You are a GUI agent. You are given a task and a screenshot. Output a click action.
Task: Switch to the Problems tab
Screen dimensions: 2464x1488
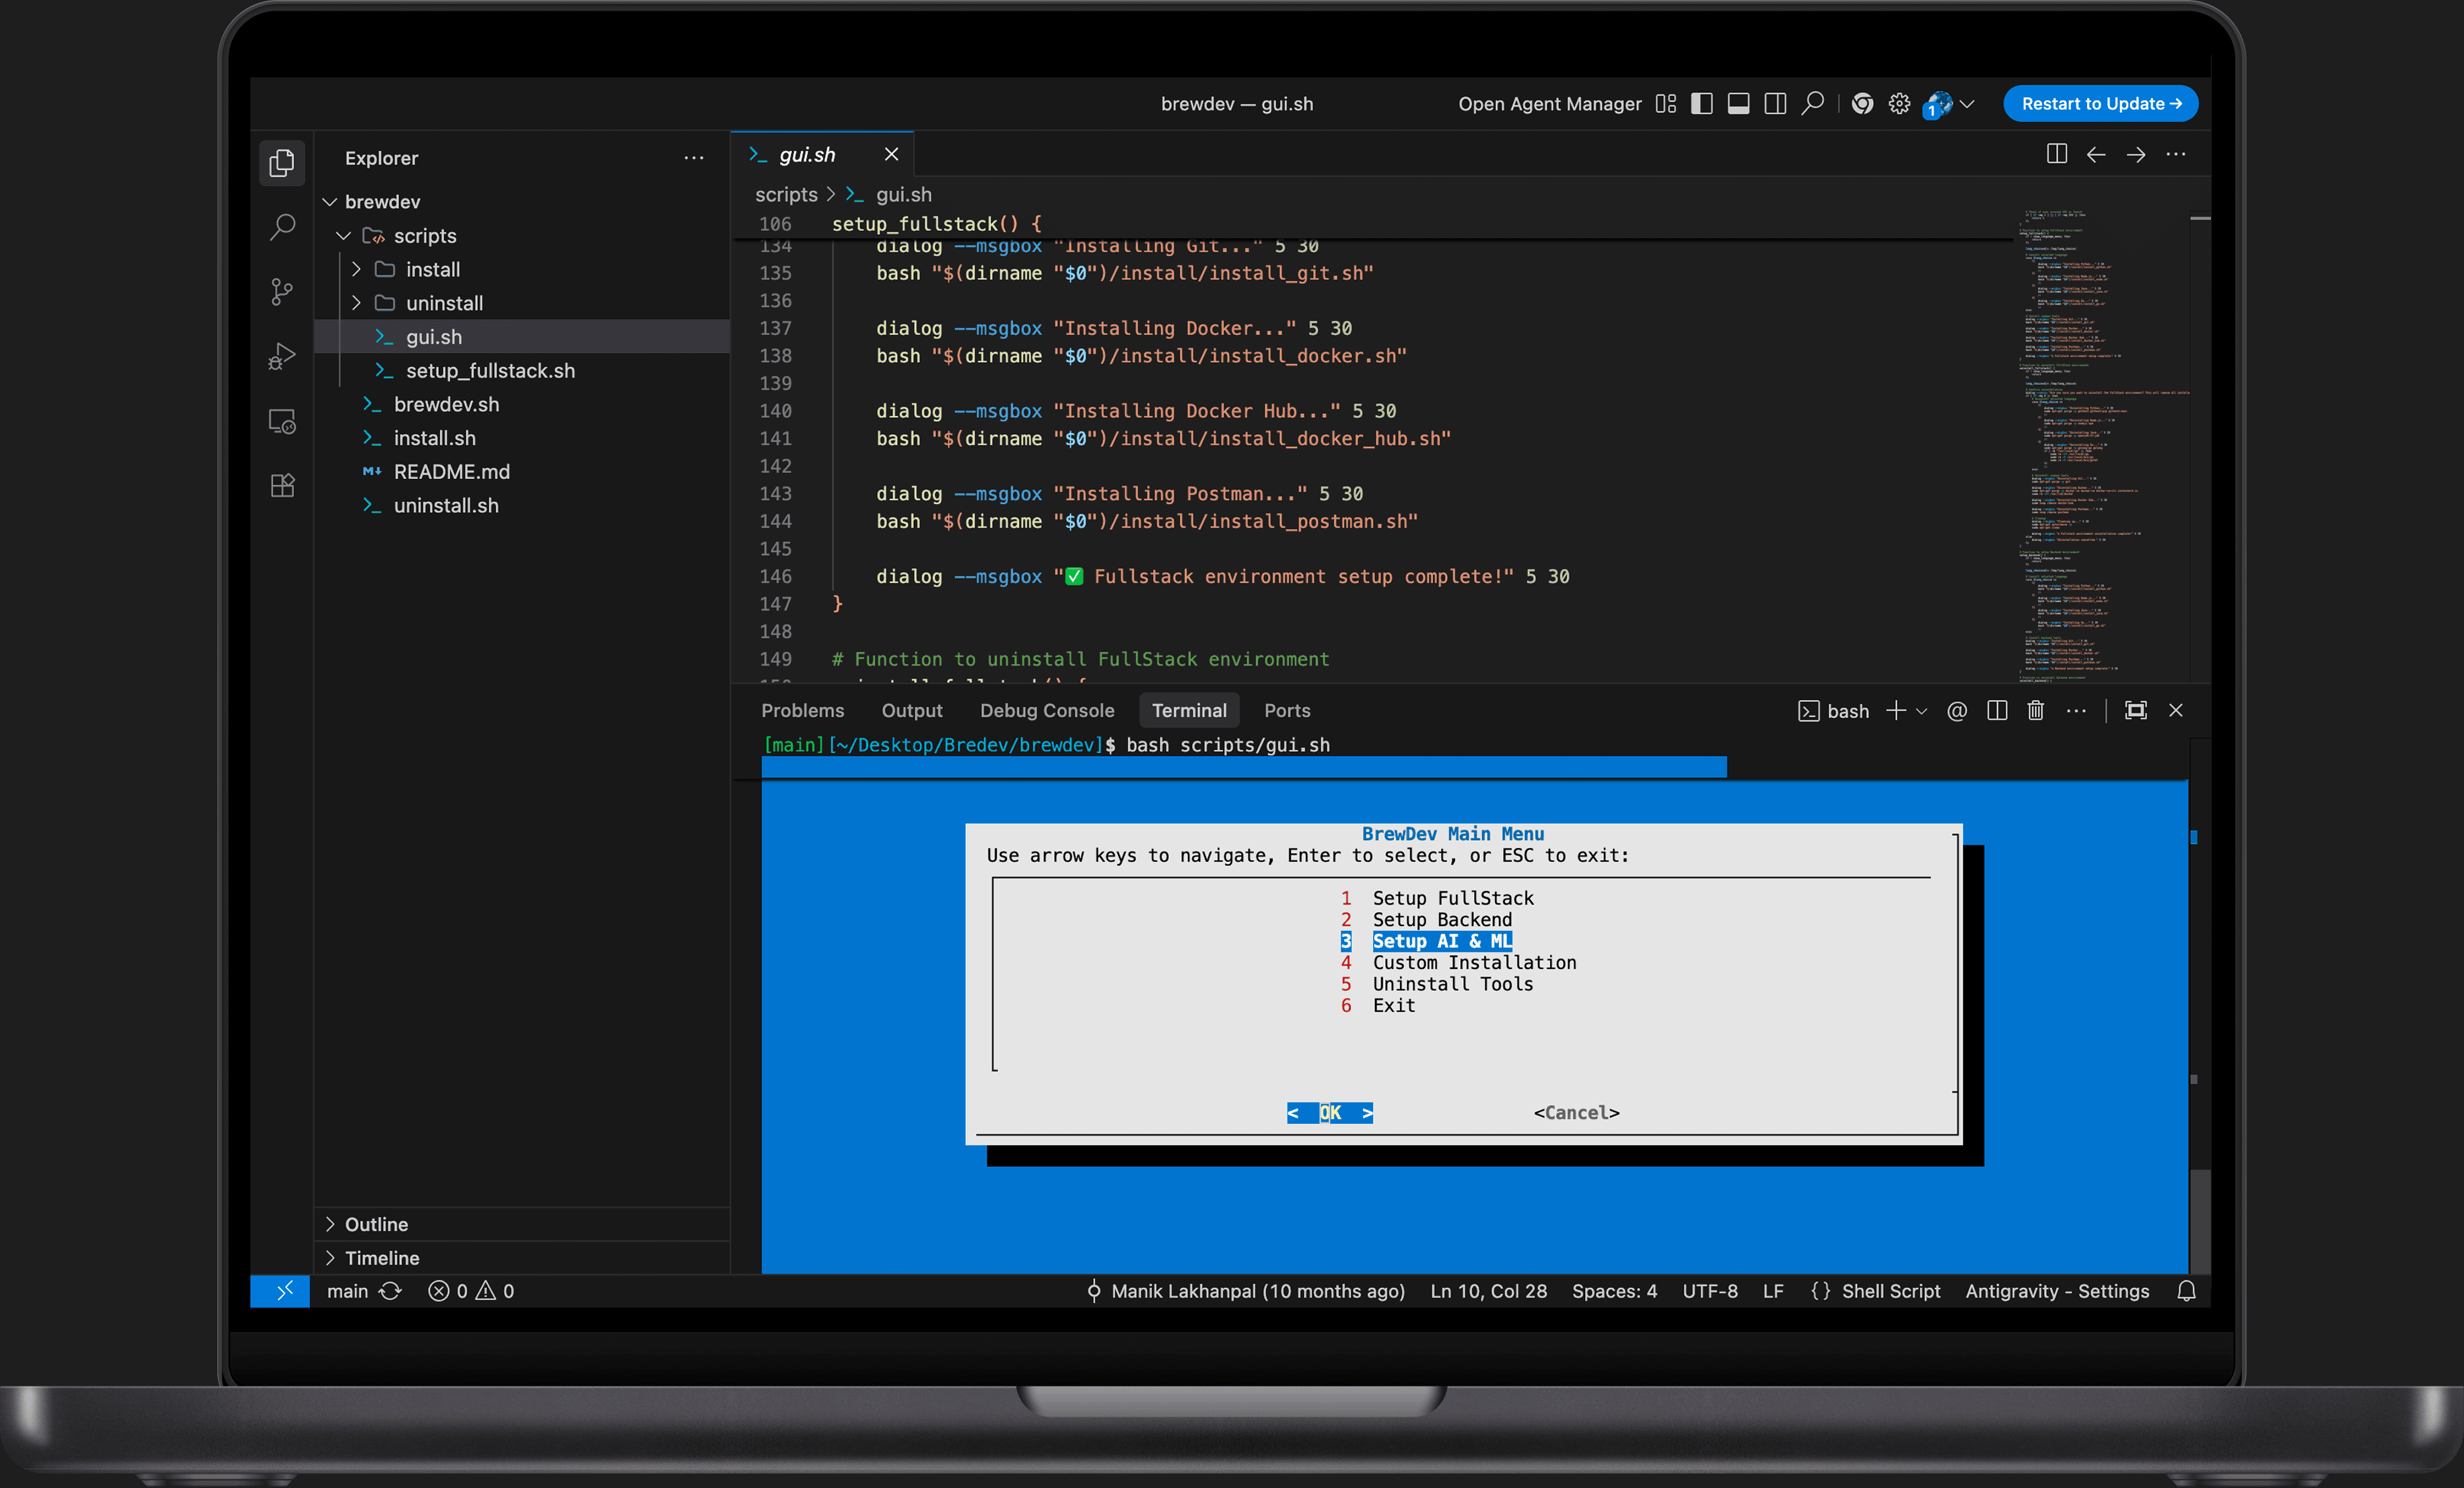point(802,710)
